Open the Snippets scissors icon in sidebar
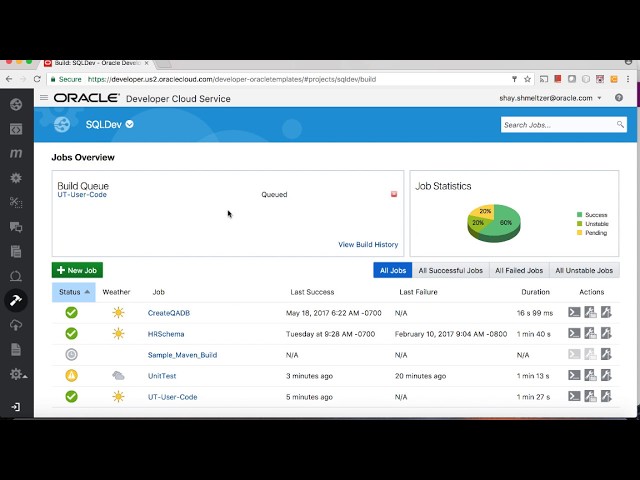Viewport: 640px width, 480px height. click(16, 202)
